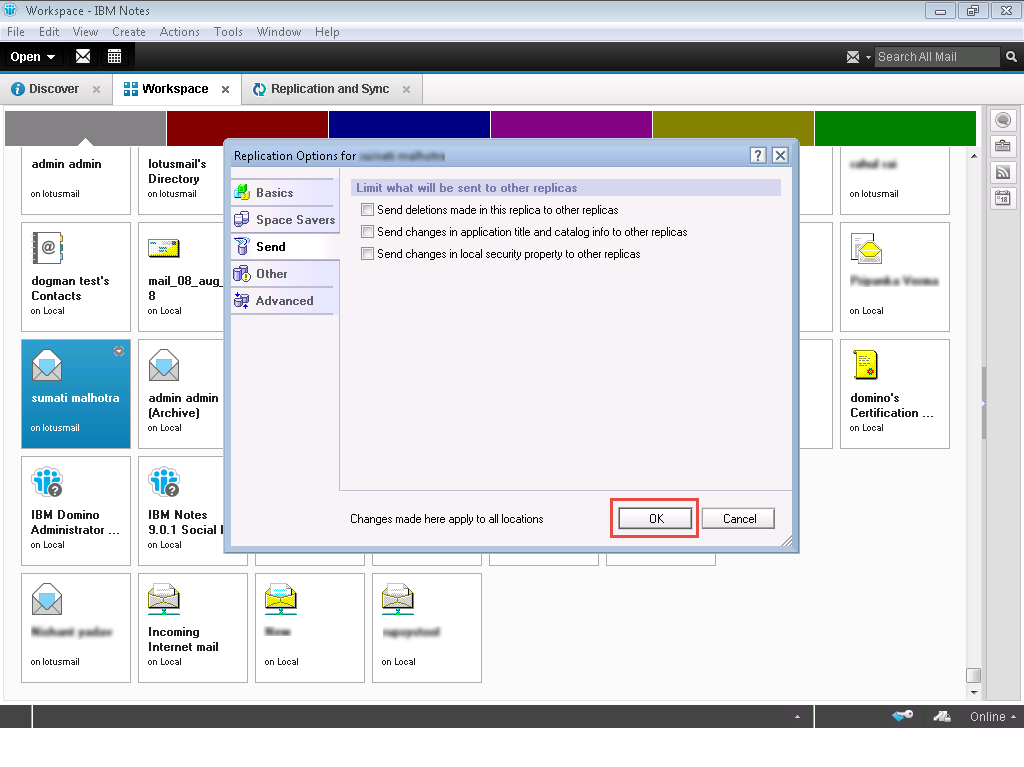Switch to the Discover tab
Viewport: 1024px width, 767px height.
54,89
